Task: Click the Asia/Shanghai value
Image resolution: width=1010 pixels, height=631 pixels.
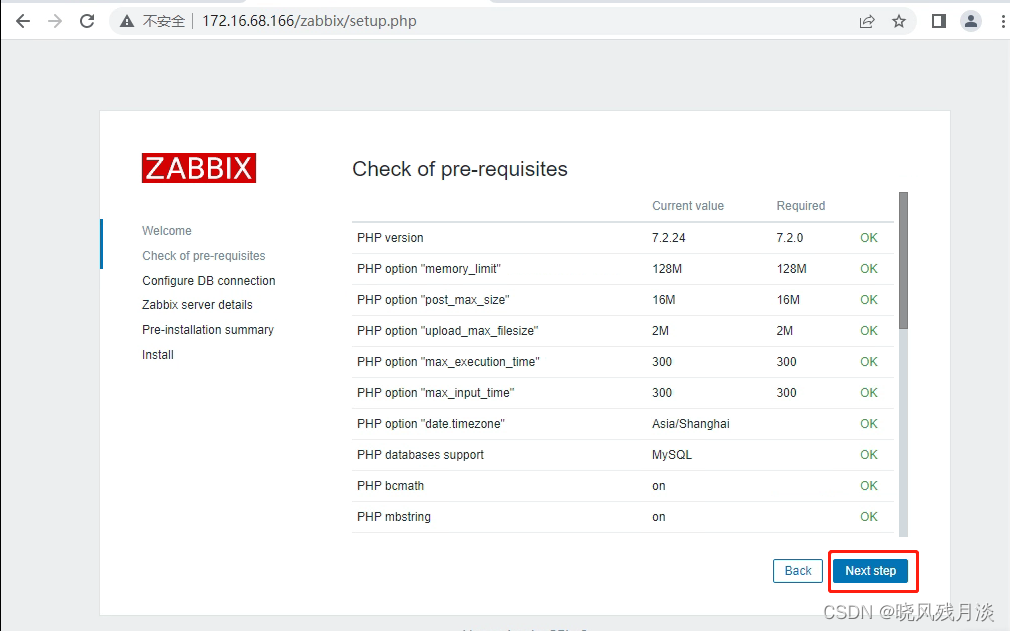Action: pyautogui.click(x=691, y=424)
